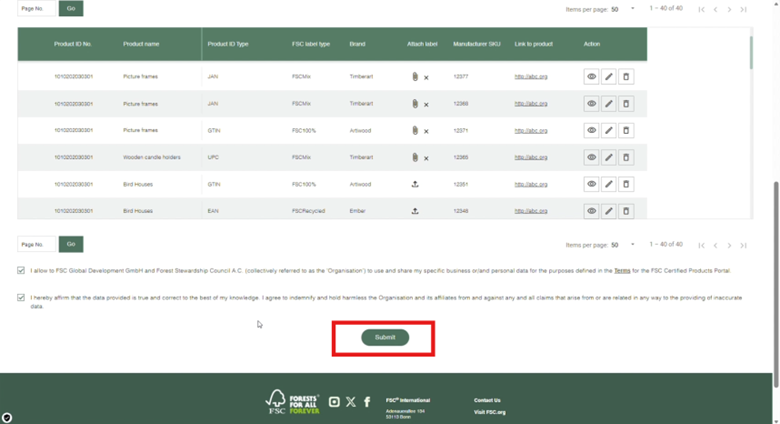The height and width of the screenshot is (424, 780).
Task: Sort by FSC label type column header
Action: (309, 44)
